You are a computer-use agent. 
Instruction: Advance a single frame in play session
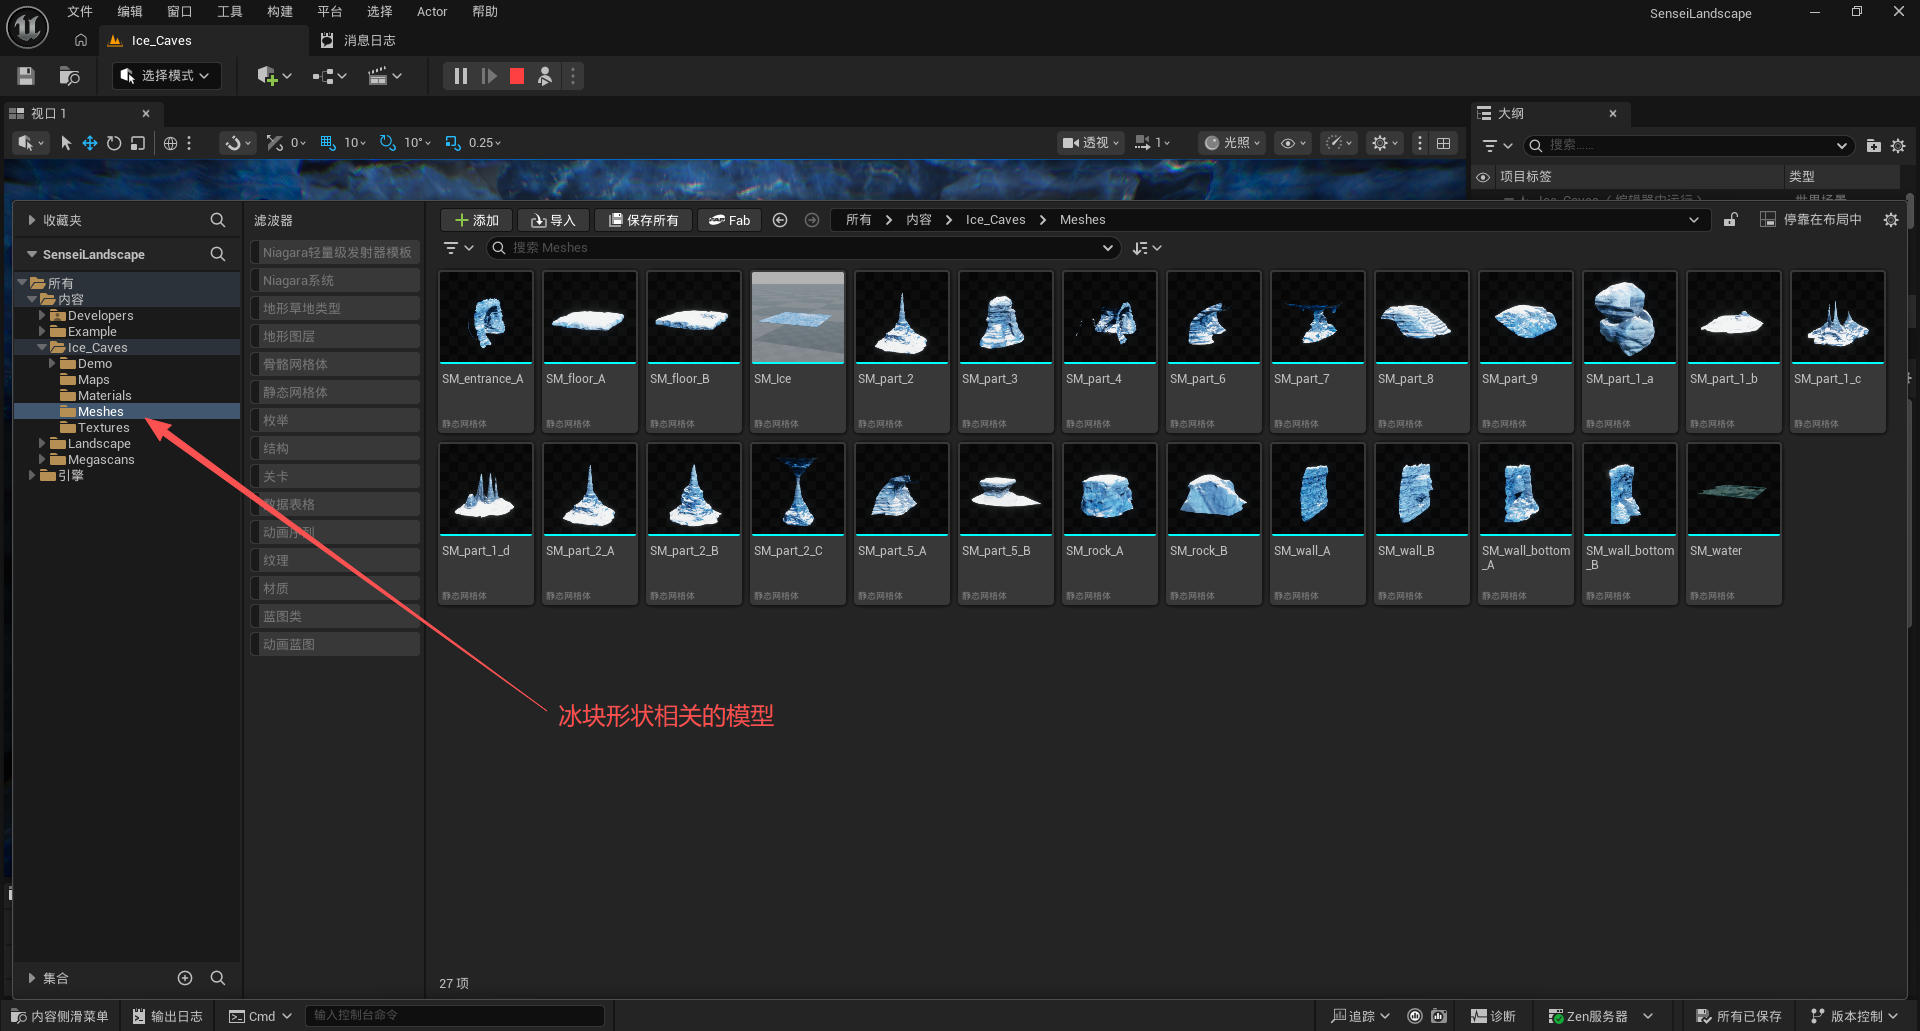(x=489, y=76)
